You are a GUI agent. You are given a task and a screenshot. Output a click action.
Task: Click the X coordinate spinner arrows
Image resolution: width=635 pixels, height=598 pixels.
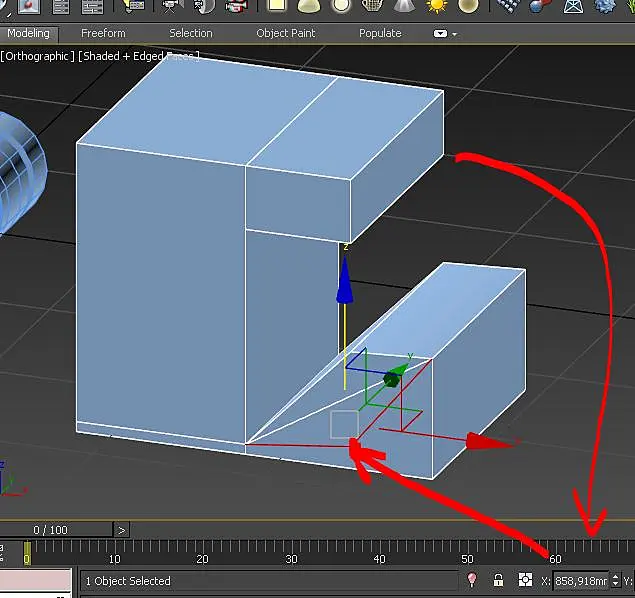coord(616,581)
